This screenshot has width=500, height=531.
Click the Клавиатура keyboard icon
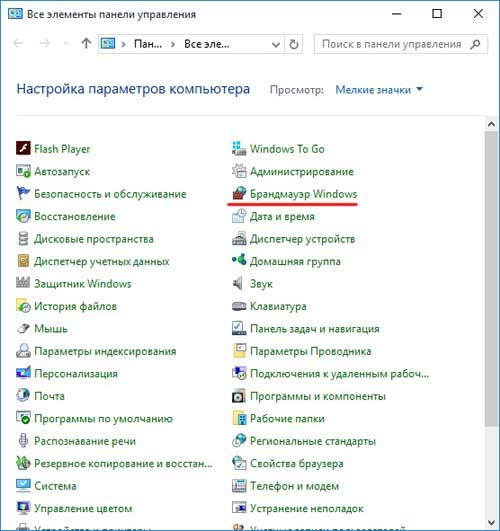click(x=239, y=306)
